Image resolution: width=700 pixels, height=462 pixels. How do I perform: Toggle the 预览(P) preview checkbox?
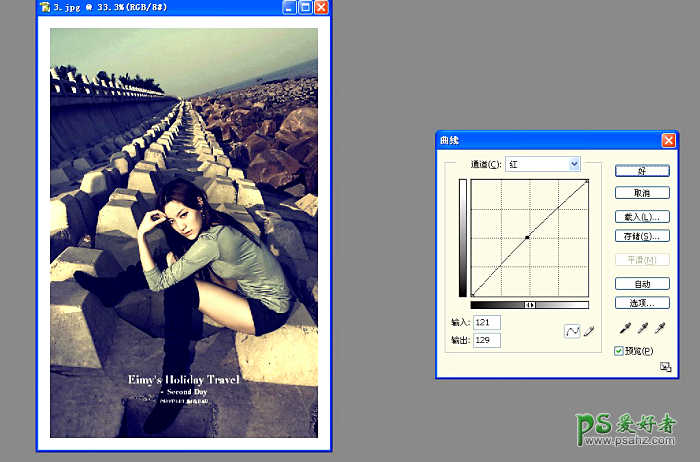[x=619, y=350]
